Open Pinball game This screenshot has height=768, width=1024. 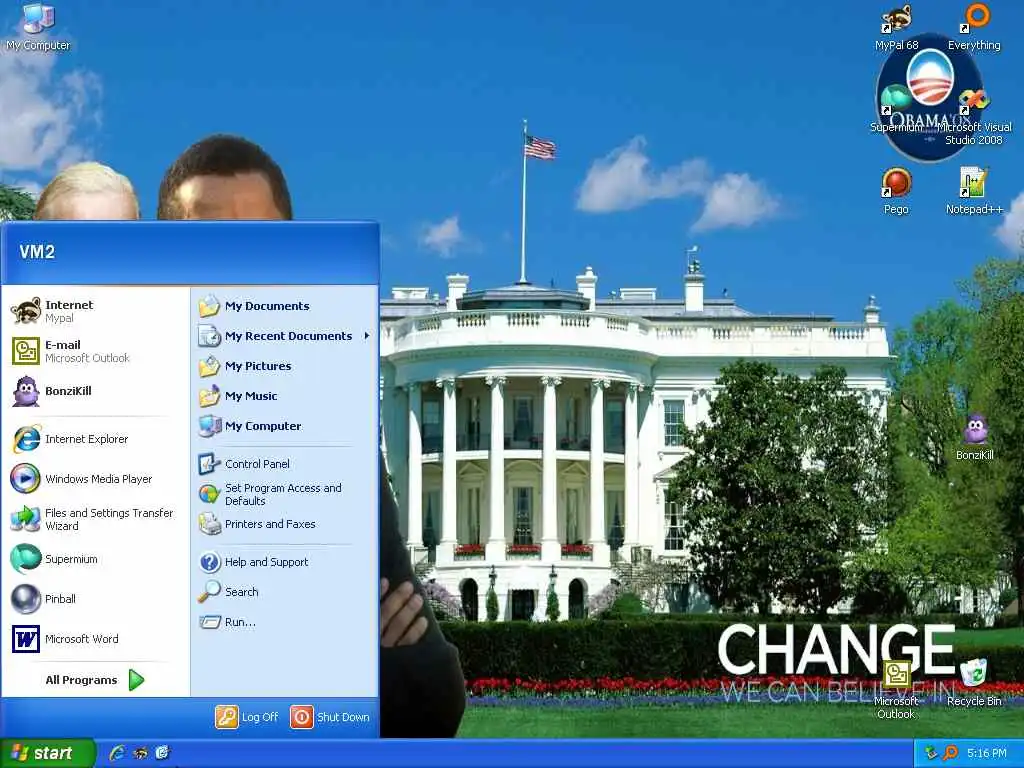tap(95, 599)
